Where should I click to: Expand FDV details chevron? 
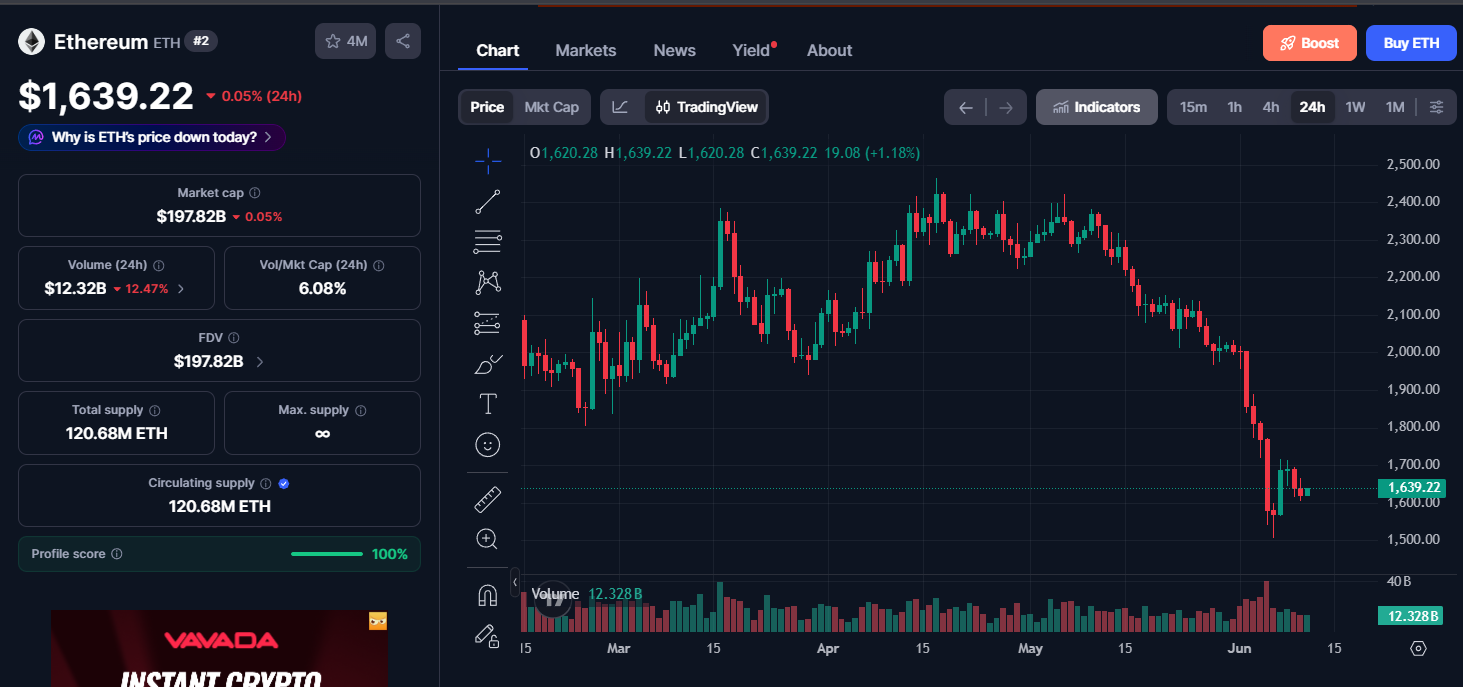coord(260,361)
